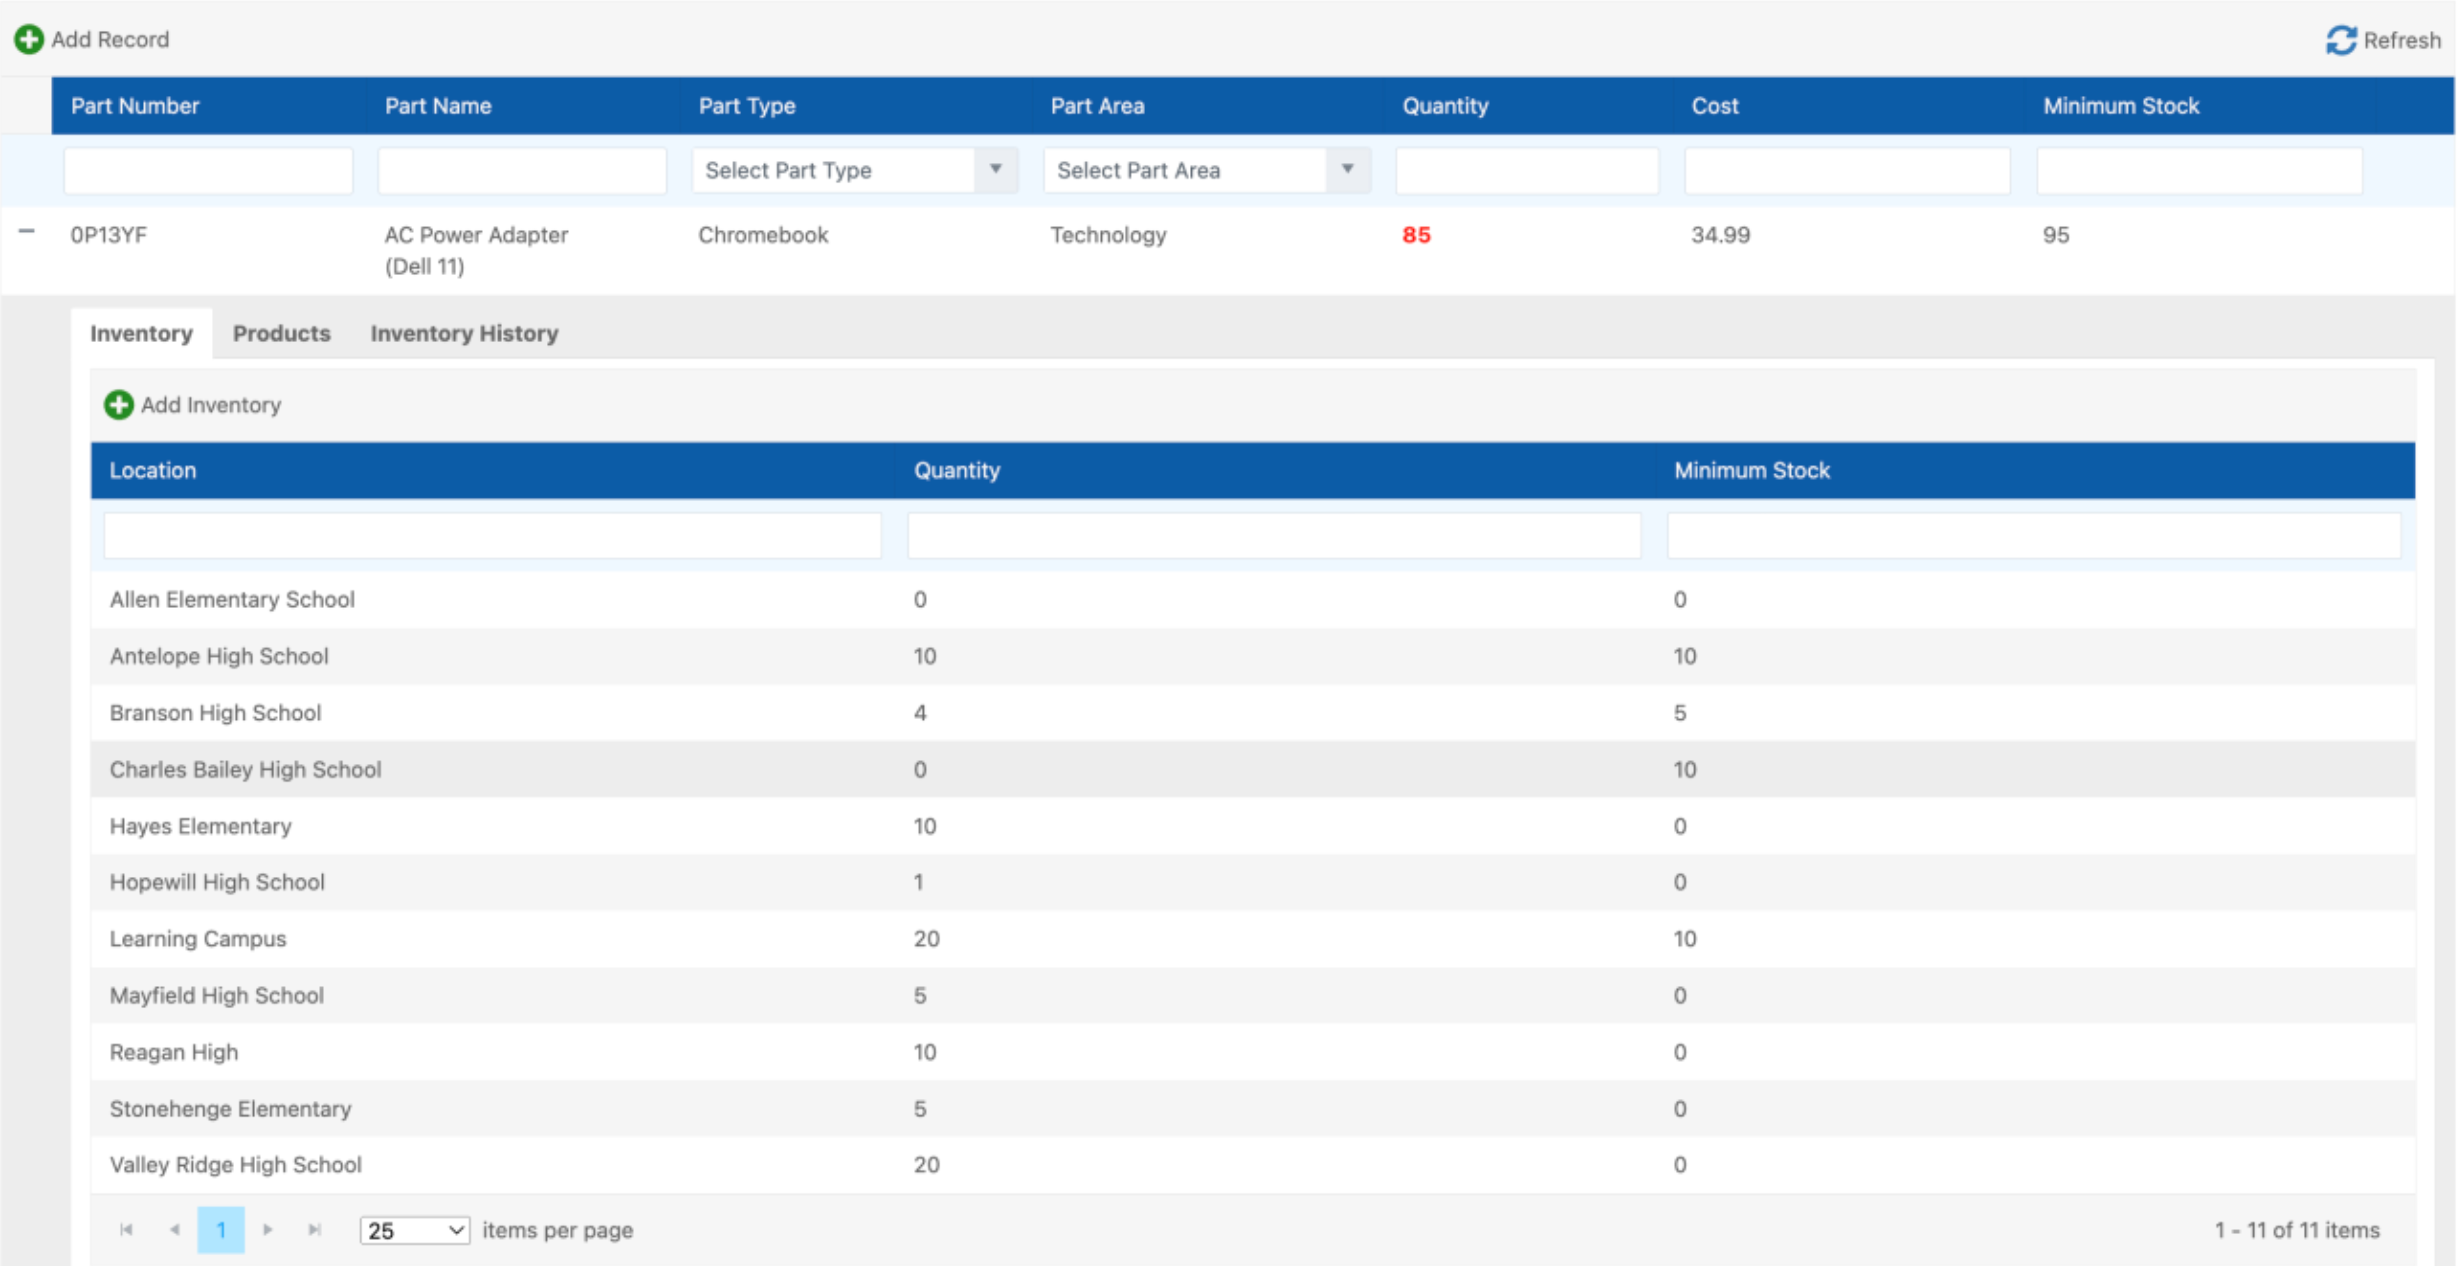Image resolution: width=2458 pixels, height=1266 pixels.
Task: Focus the Part Number filter field
Action: pos(208,170)
